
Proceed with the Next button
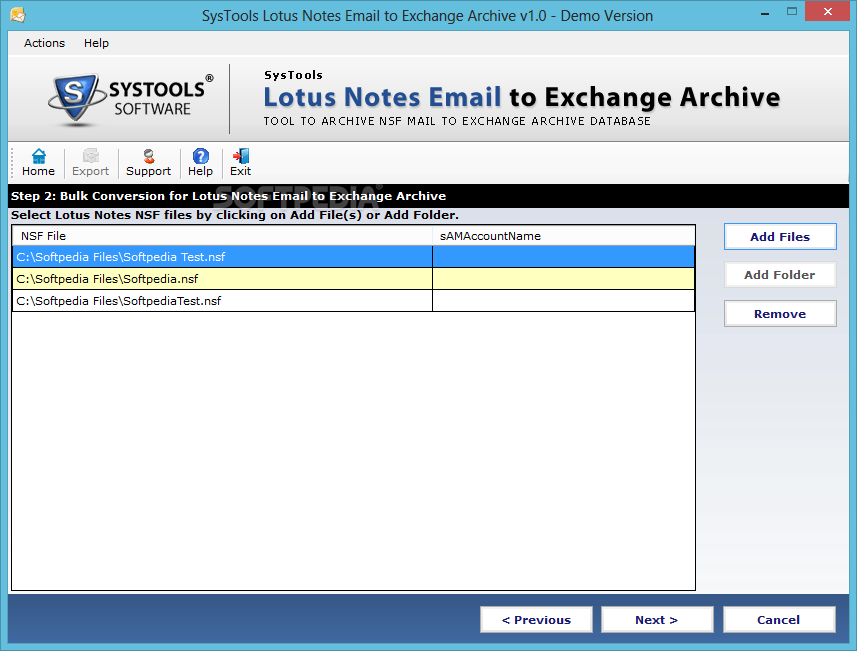click(x=657, y=620)
